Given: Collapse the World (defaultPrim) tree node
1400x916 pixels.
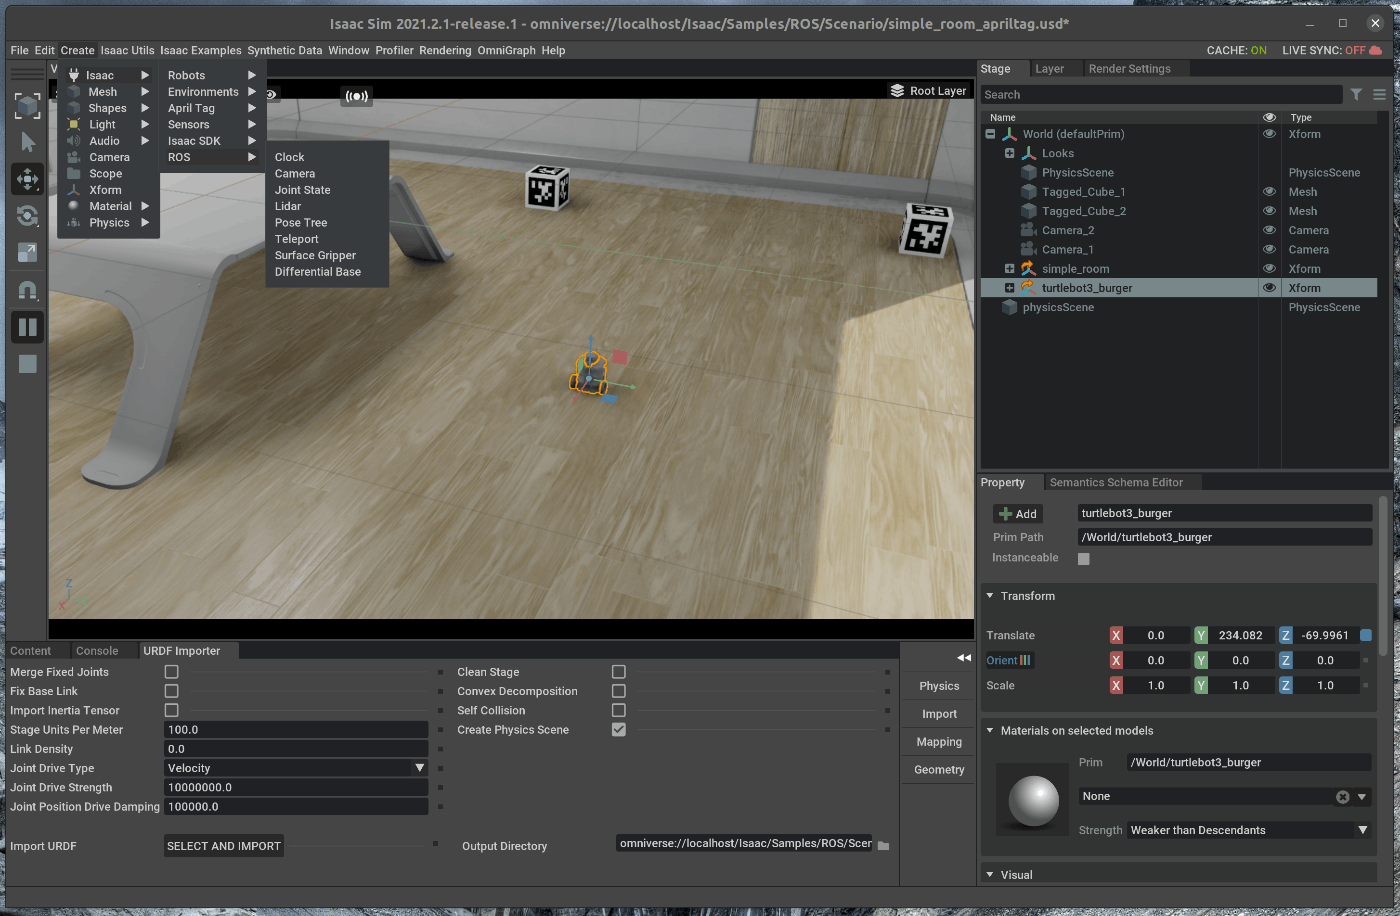Looking at the screenshot, I should click(x=990, y=134).
